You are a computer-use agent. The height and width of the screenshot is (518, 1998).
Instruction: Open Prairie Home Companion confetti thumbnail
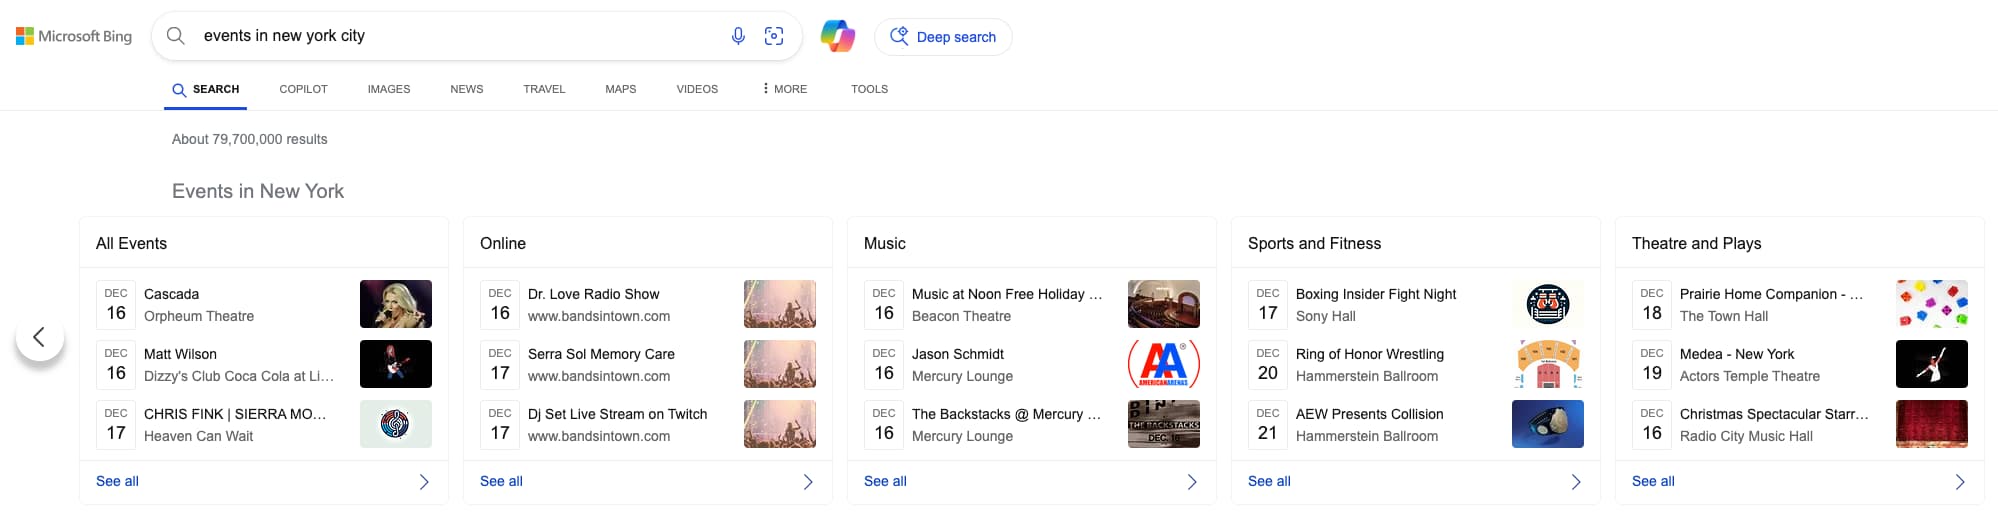click(x=1932, y=304)
